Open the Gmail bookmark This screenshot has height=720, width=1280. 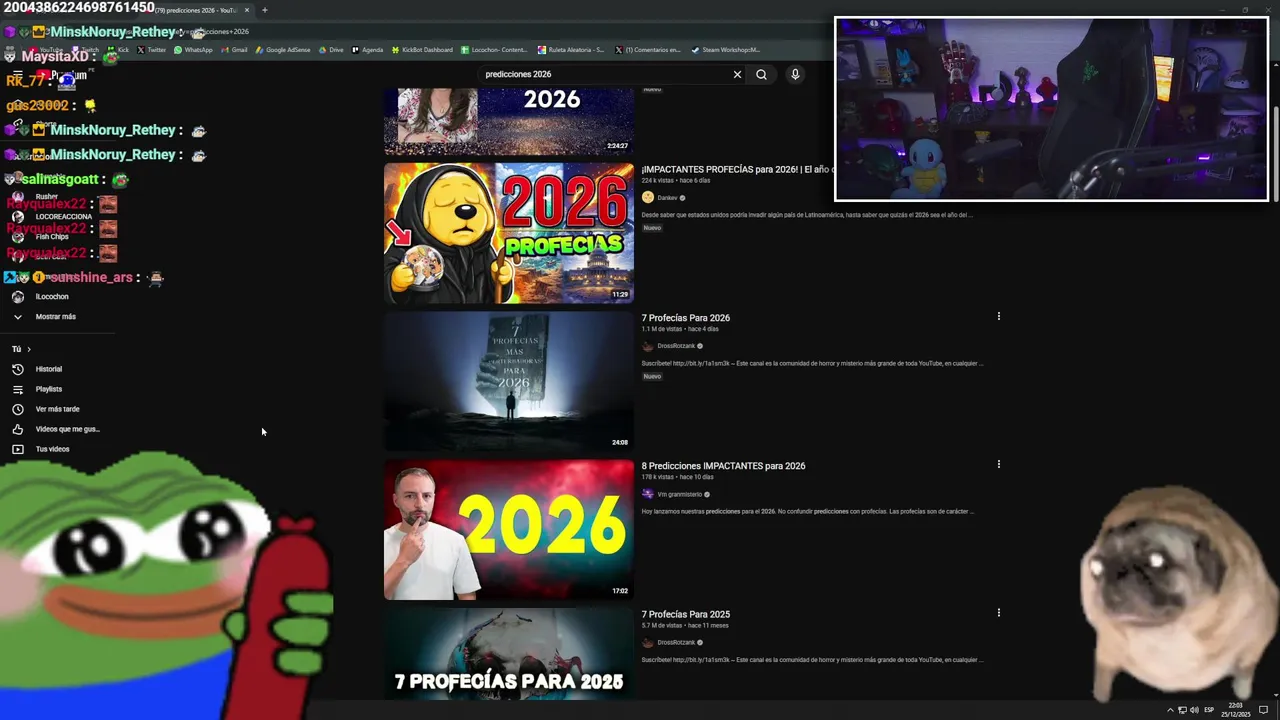tap(234, 49)
